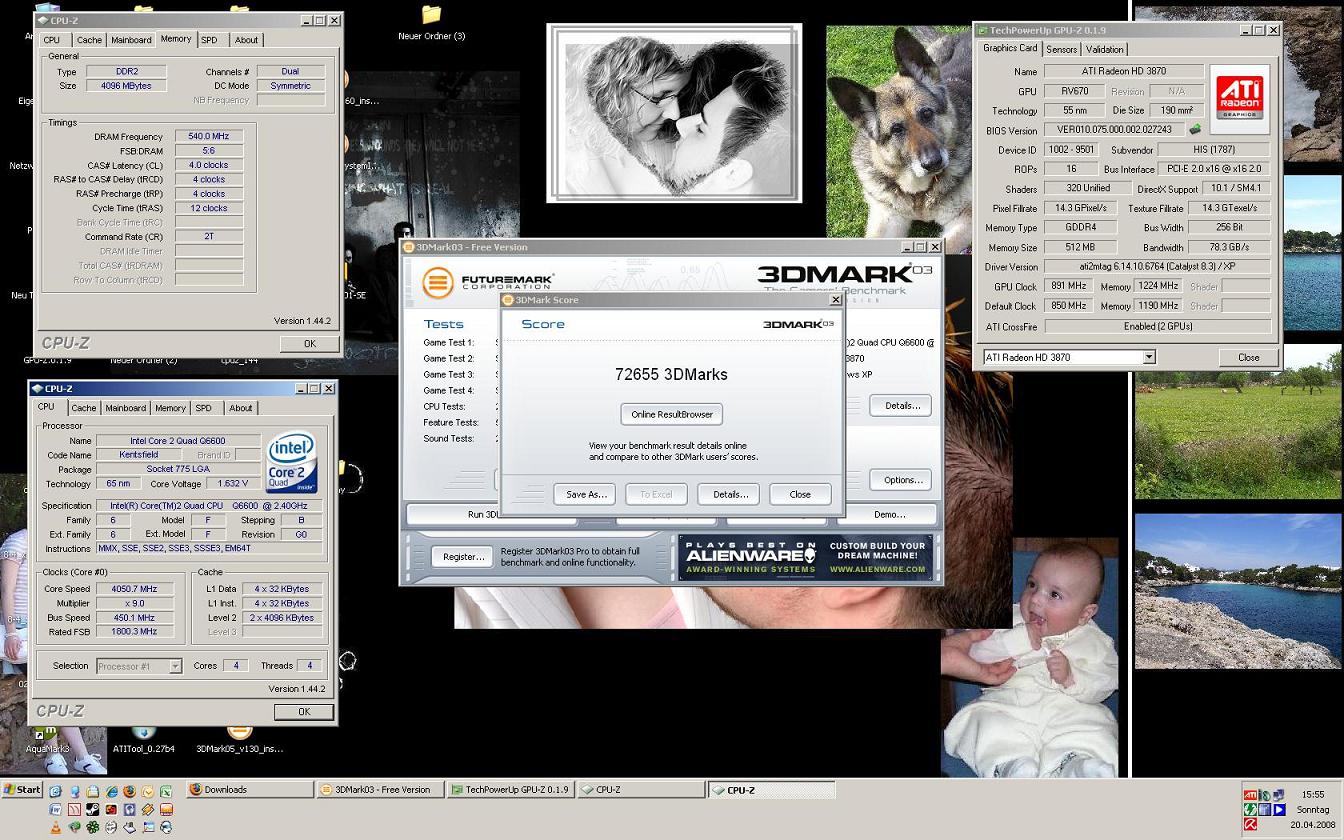
Task: Click ATI Radeon HD 3870 name field
Action: [x=1124, y=71]
